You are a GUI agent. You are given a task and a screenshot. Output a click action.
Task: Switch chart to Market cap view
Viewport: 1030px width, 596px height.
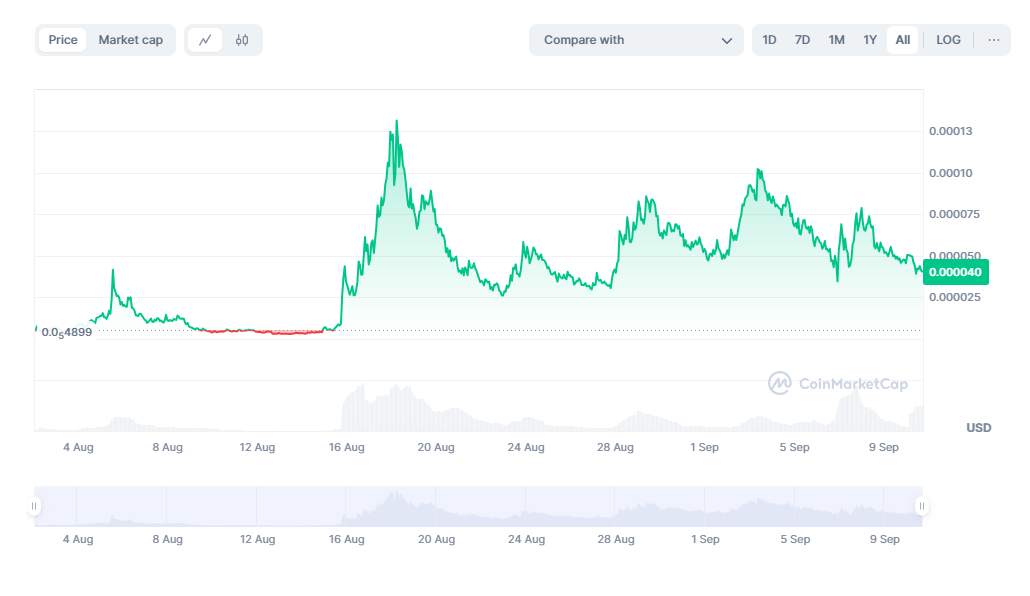pos(130,39)
